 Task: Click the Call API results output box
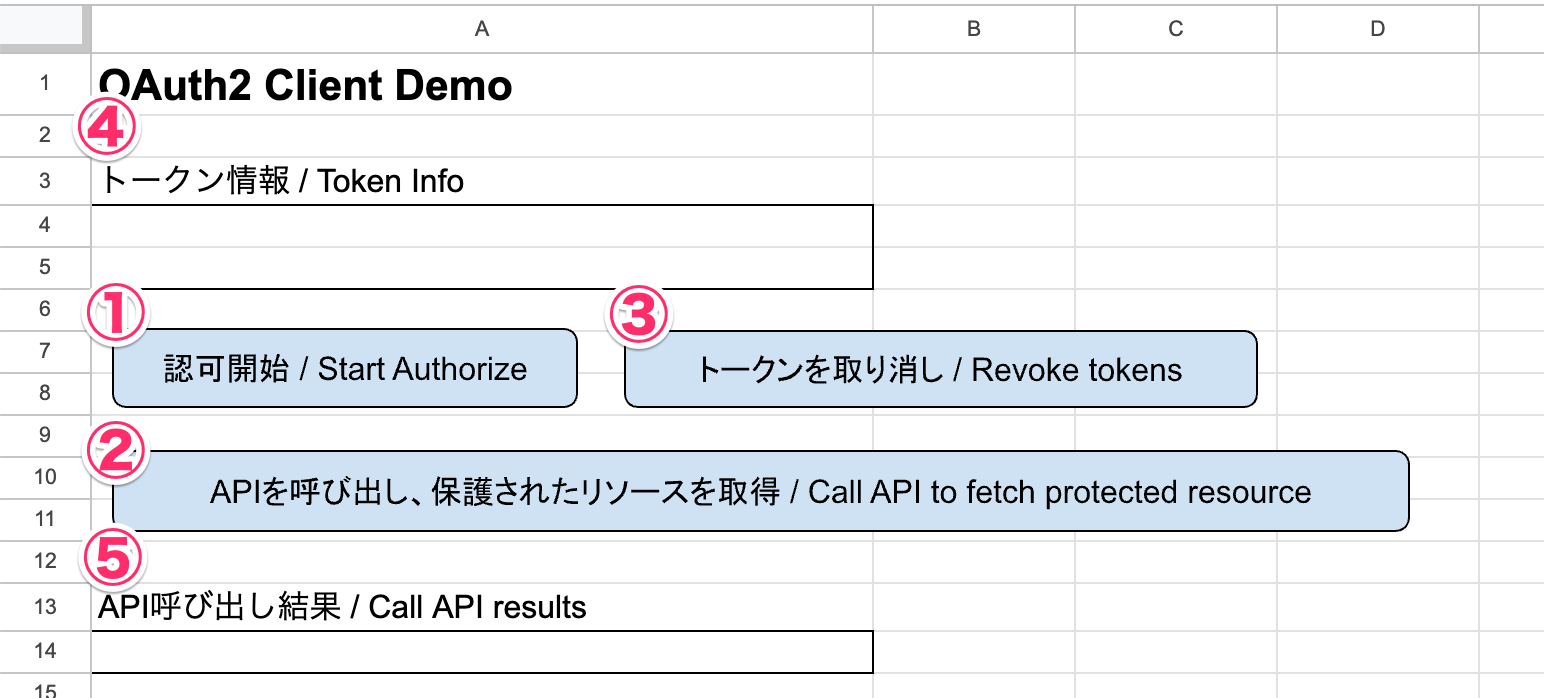pyautogui.click(x=481, y=652)
